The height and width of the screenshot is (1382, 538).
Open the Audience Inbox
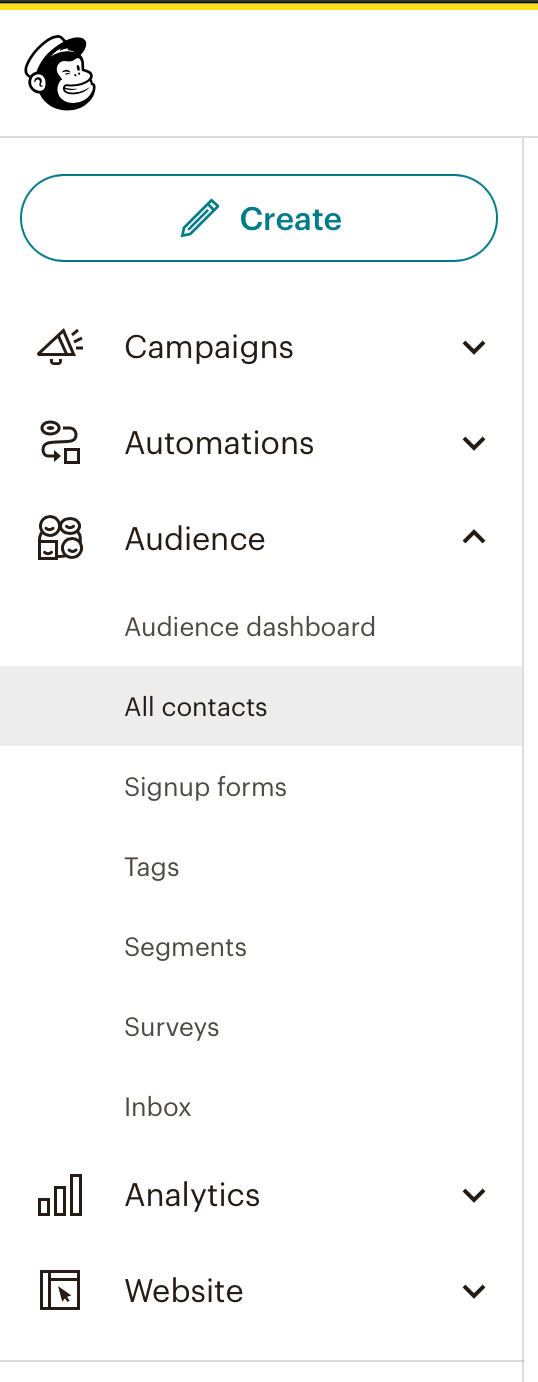(x=158, y=1107)
